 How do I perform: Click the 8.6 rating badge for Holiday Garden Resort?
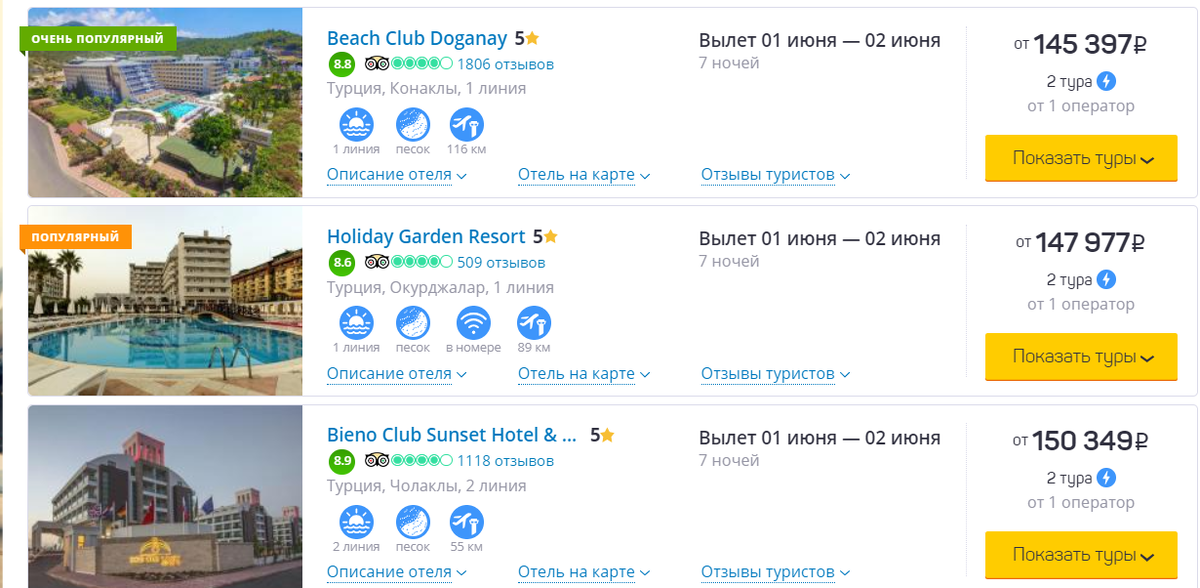pyautogui.click(x=342, y=263)
